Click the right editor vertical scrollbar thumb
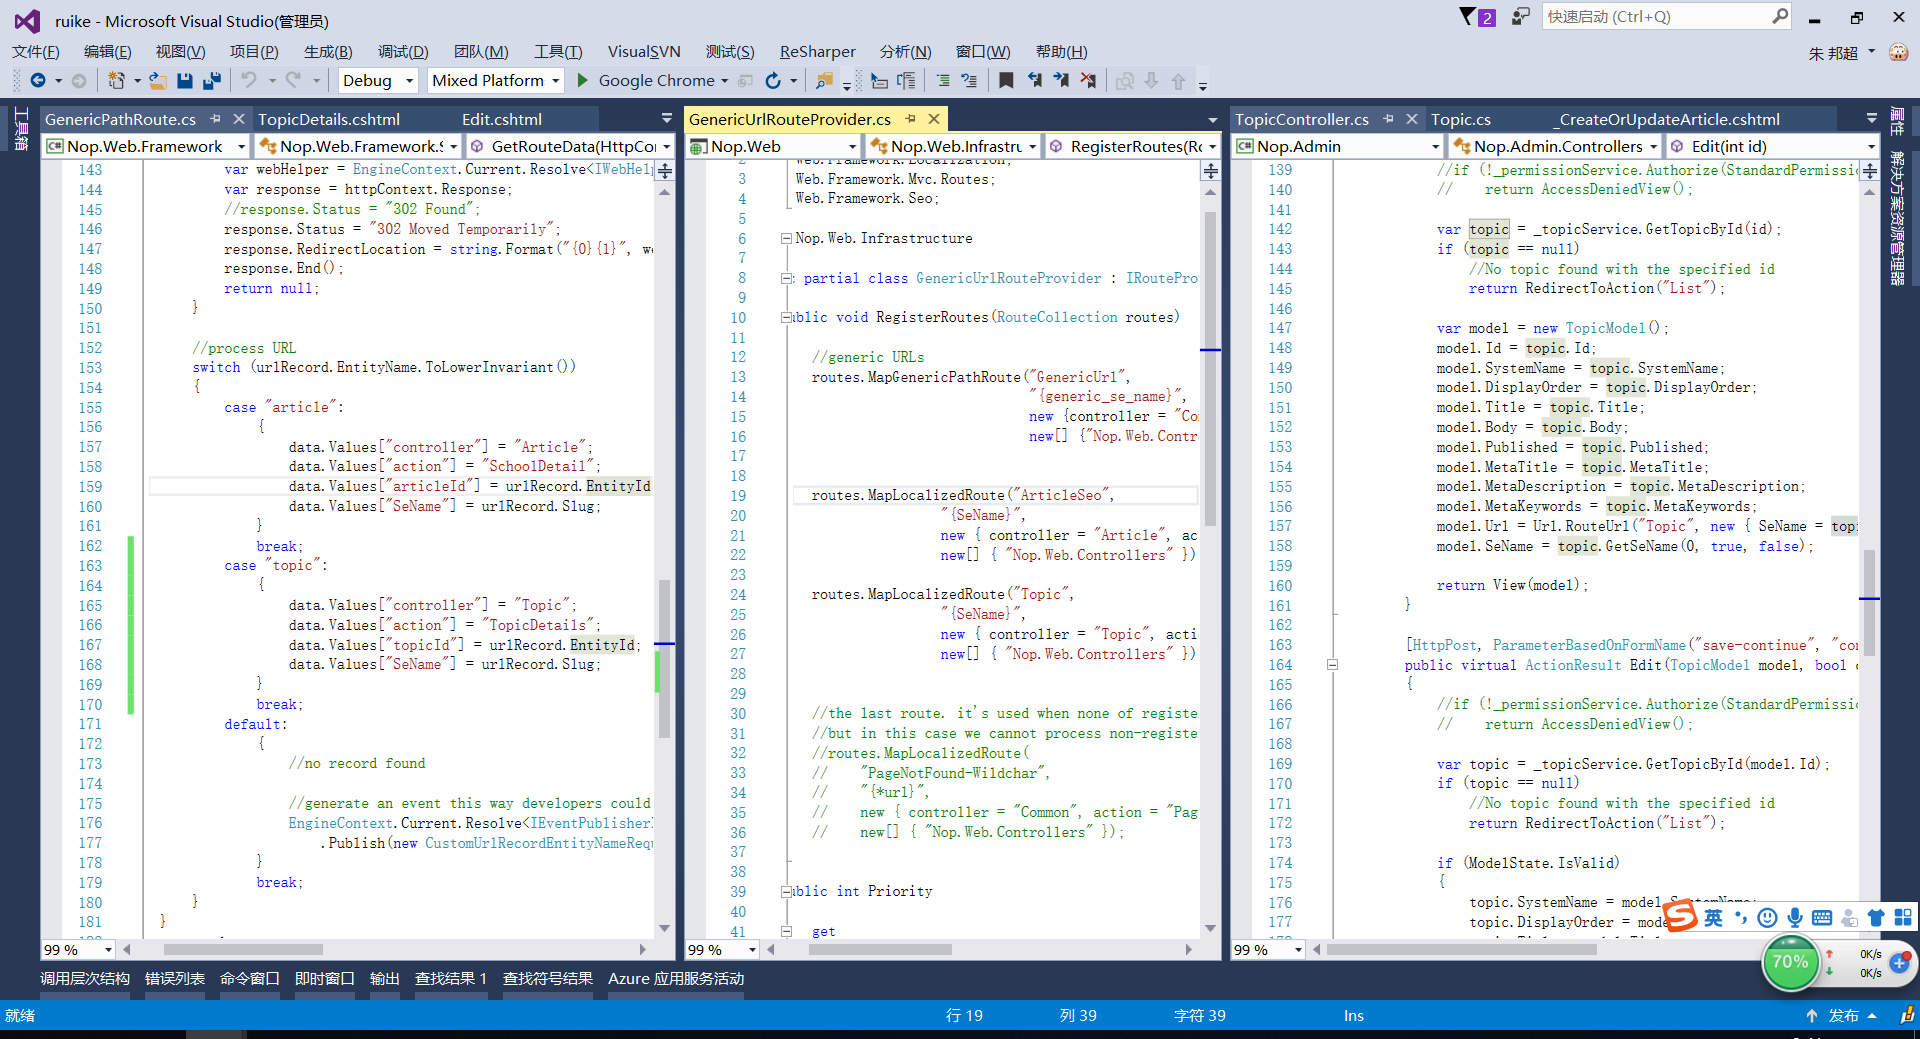Viewport: 1920px width, 1039px height. (1869, 602)
